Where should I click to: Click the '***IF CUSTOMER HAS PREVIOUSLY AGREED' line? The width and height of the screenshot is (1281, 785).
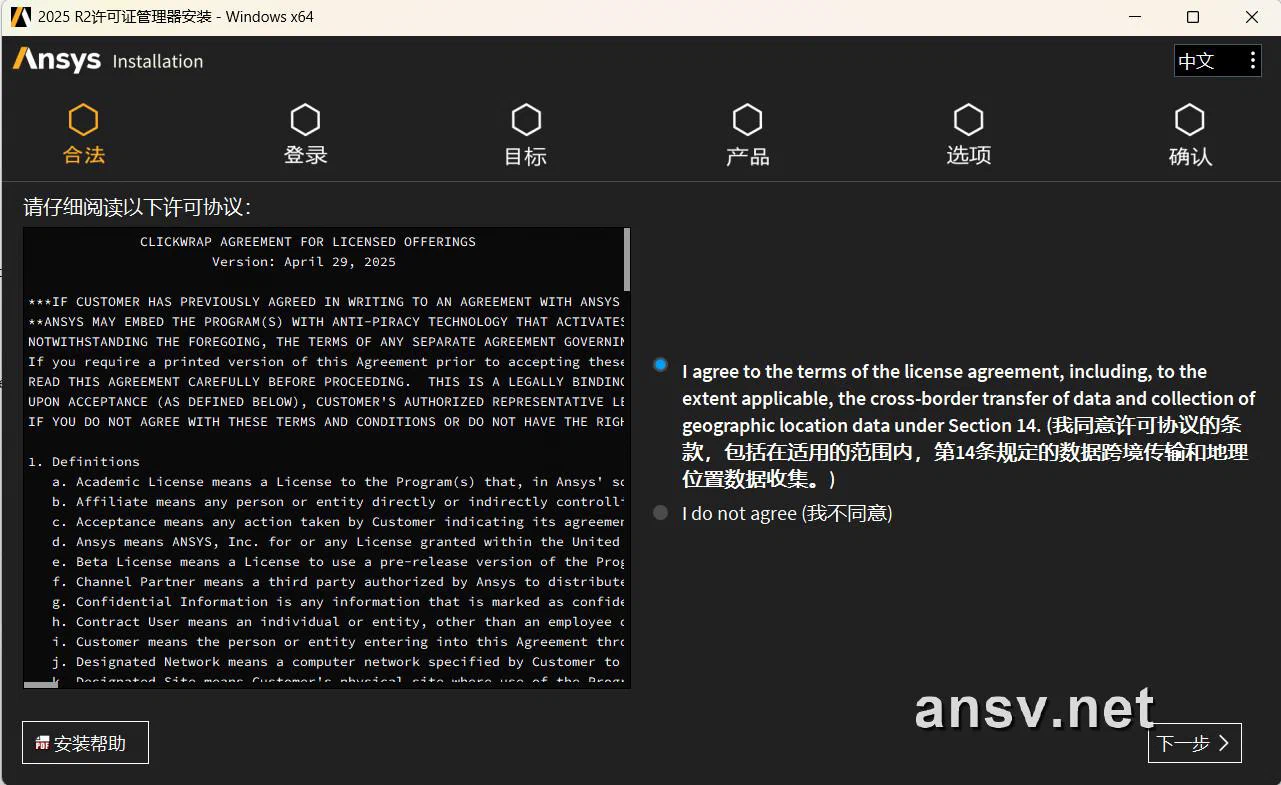tap(326, 302)
